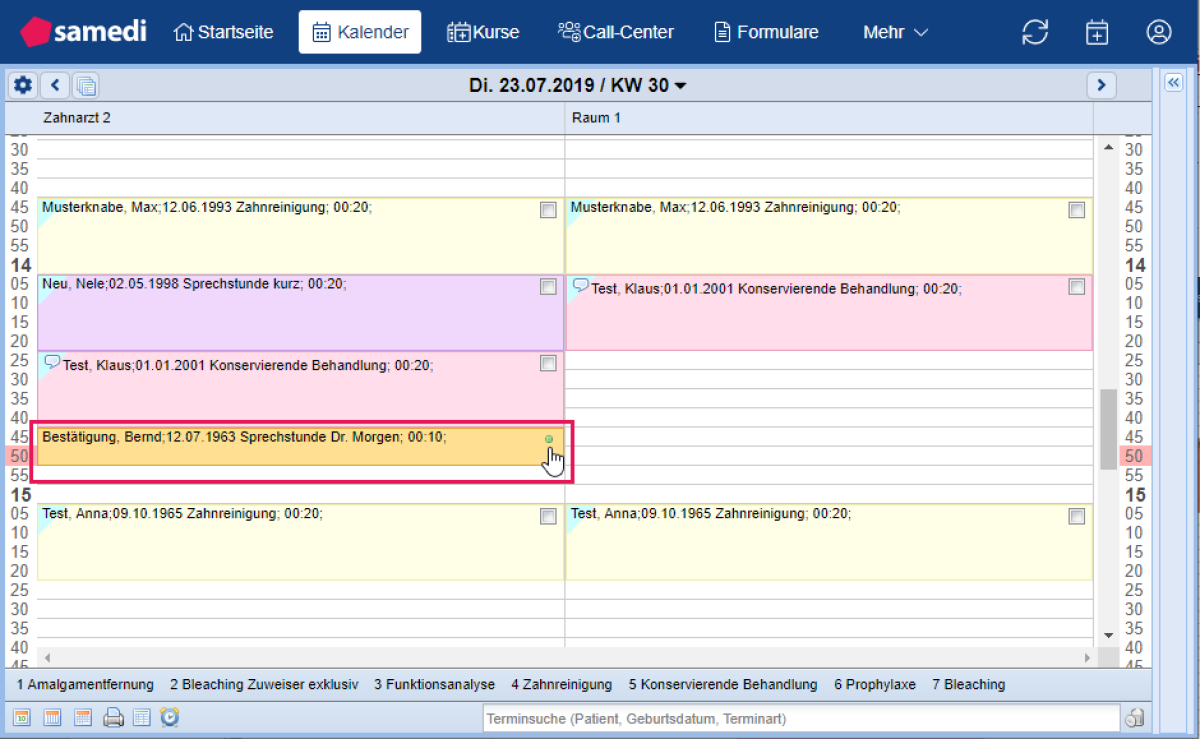Switch to day view calendar icon
The width and height of the screenshot is (1200, 739).
coord(22,717)
